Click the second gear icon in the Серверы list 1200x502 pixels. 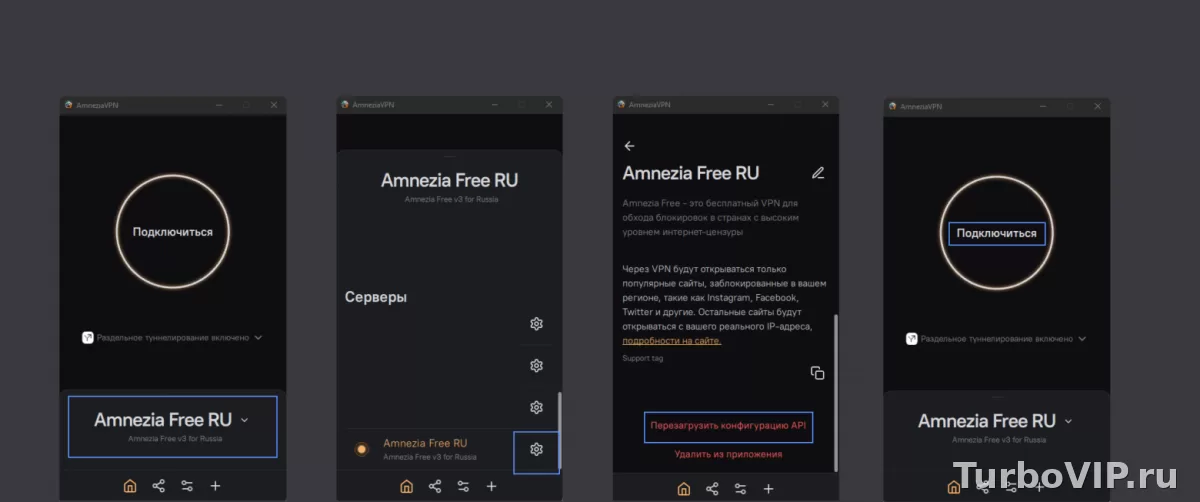coord(536,365)
